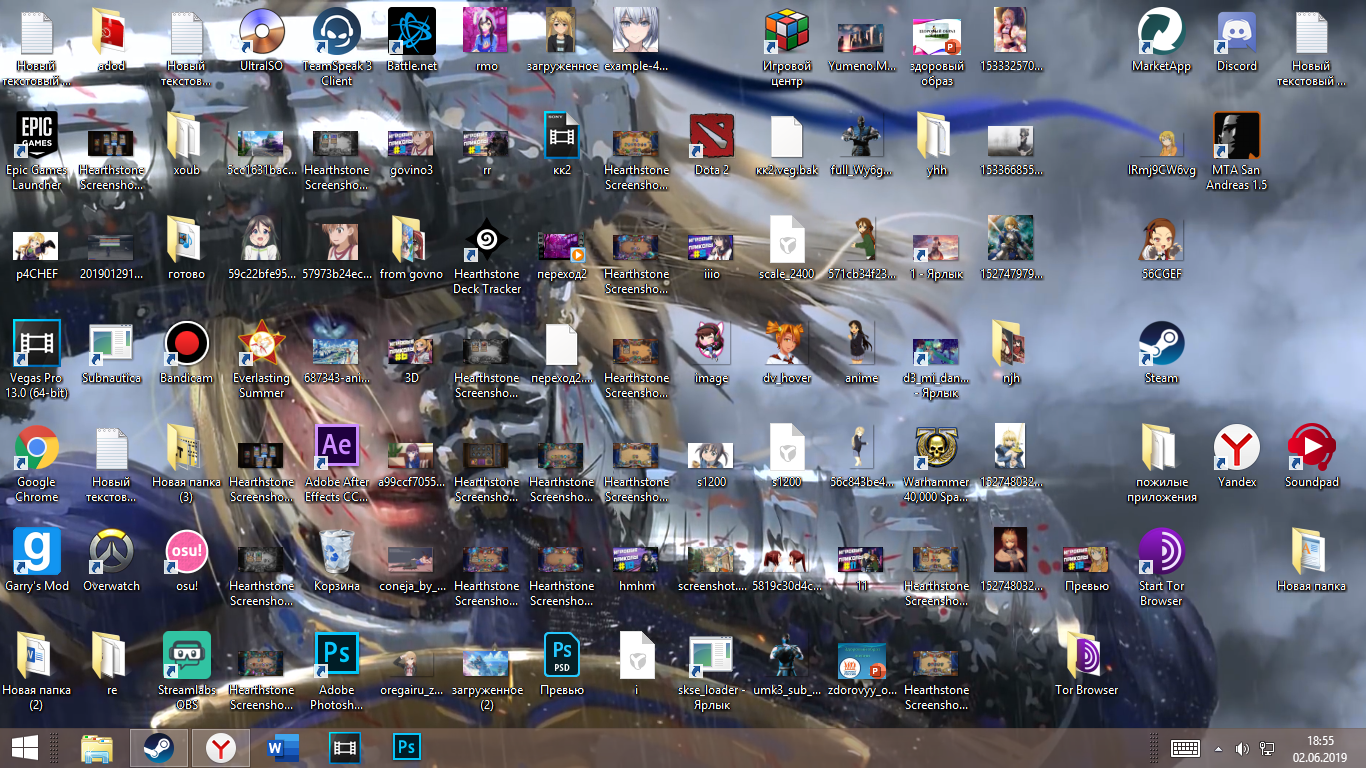Select the 56CGEF image file
Viewport: 1366px width, 768px height.
coord(1162,241)
